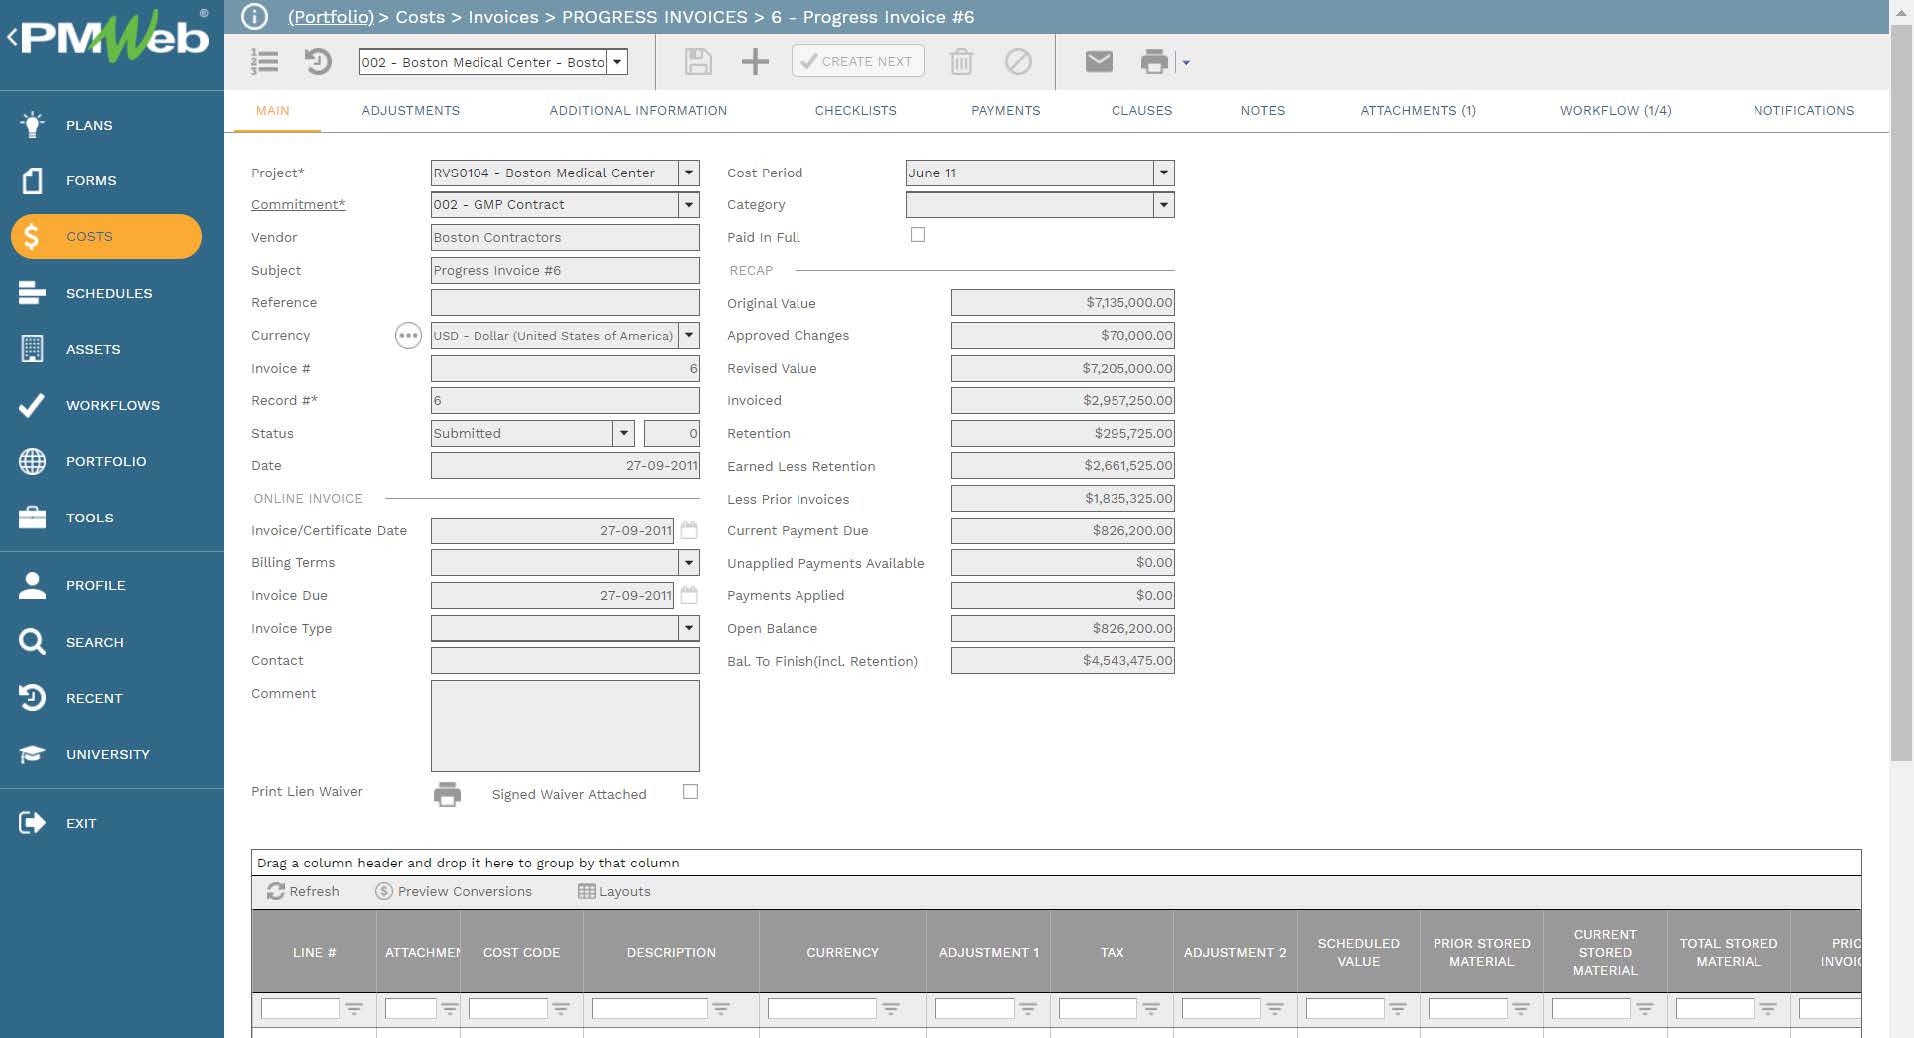1914x1038 pixels.
Task: Switch to the Attachments (1) tab
Action: [1418, 111]
